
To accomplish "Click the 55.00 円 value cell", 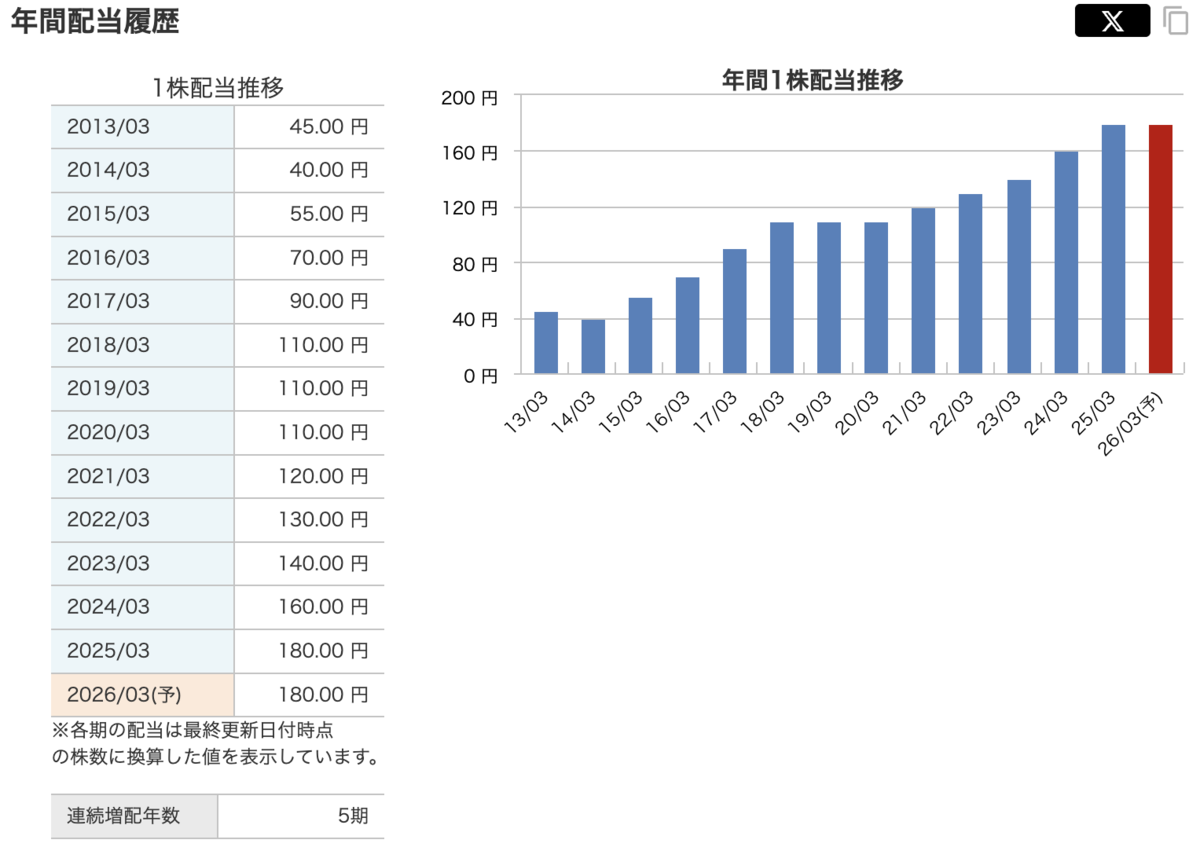I will [309, 215].
